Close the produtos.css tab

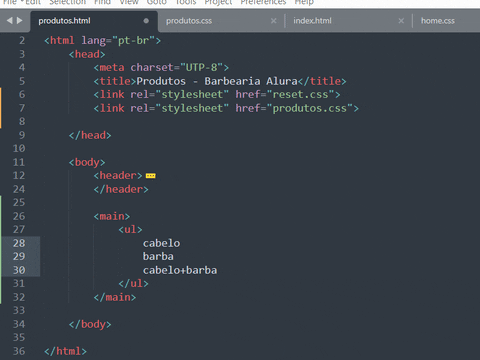pyautogui.click(x=273, y=21)
